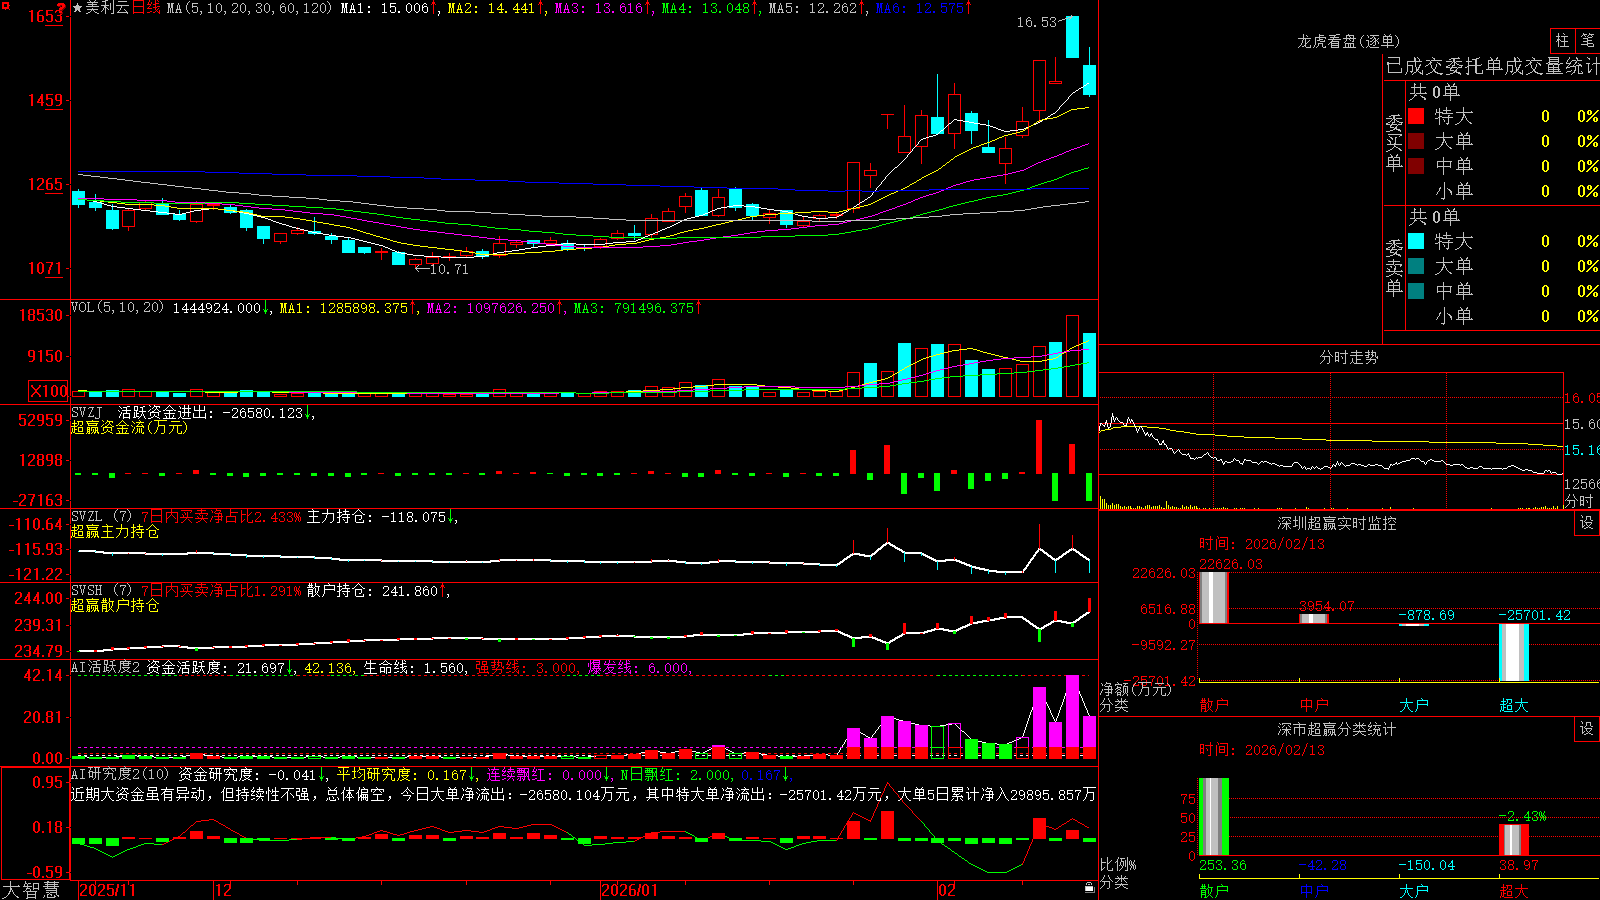Viewport: 1600px width, 900px height.
Task: Click the MA(5,10,20,30,60,120) indicator label
Action: point(249,8)
